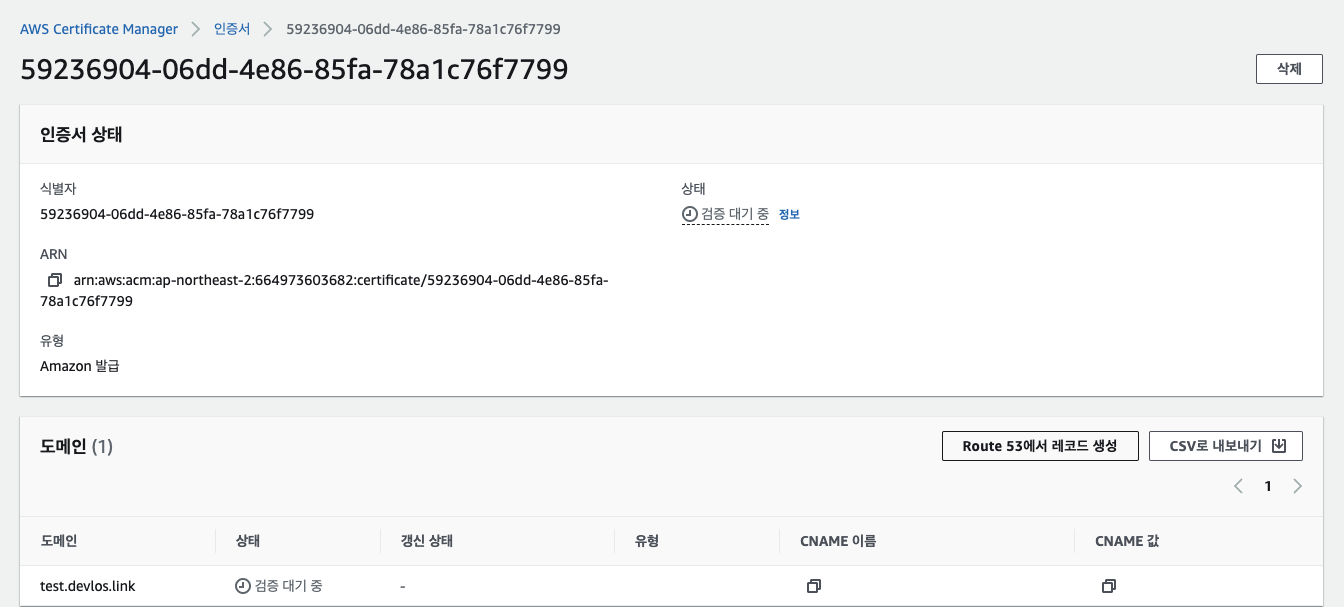Click the certificate ID page heading

[x=294, y=69]
